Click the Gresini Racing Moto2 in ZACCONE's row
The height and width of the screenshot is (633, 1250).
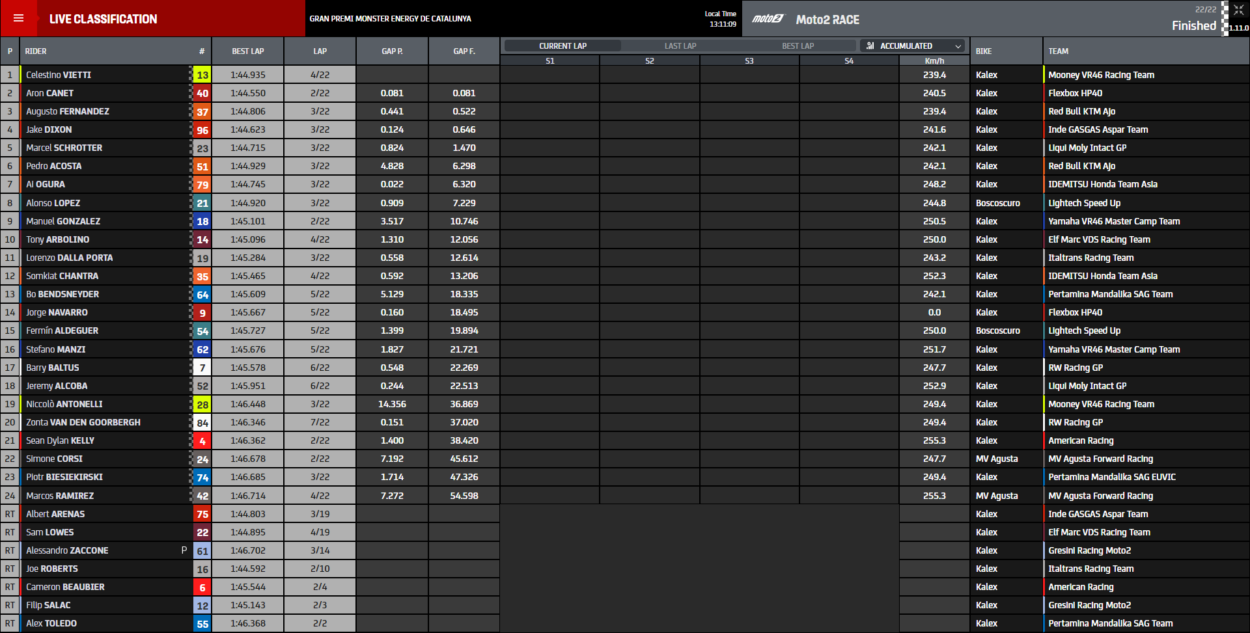[x=1089, y=551]
